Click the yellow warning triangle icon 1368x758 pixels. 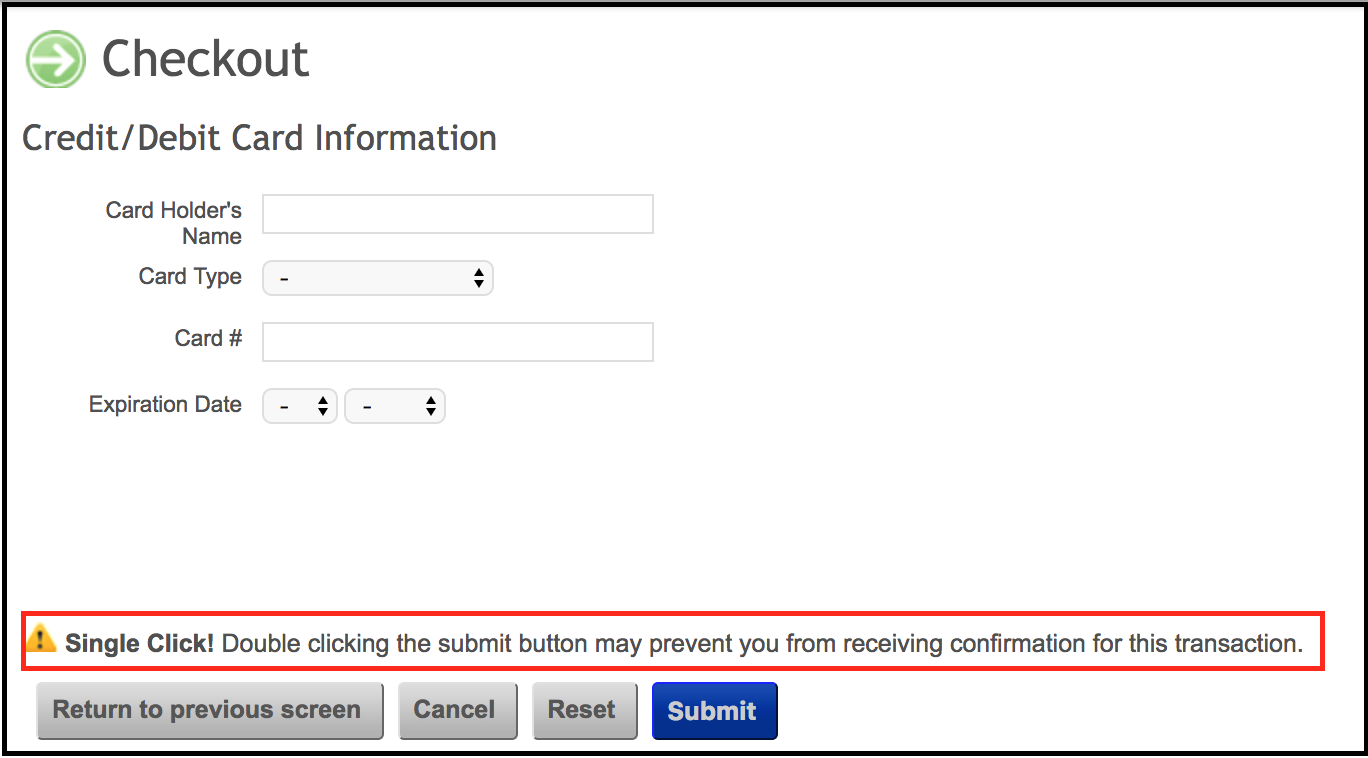click(x=41, y=637)
